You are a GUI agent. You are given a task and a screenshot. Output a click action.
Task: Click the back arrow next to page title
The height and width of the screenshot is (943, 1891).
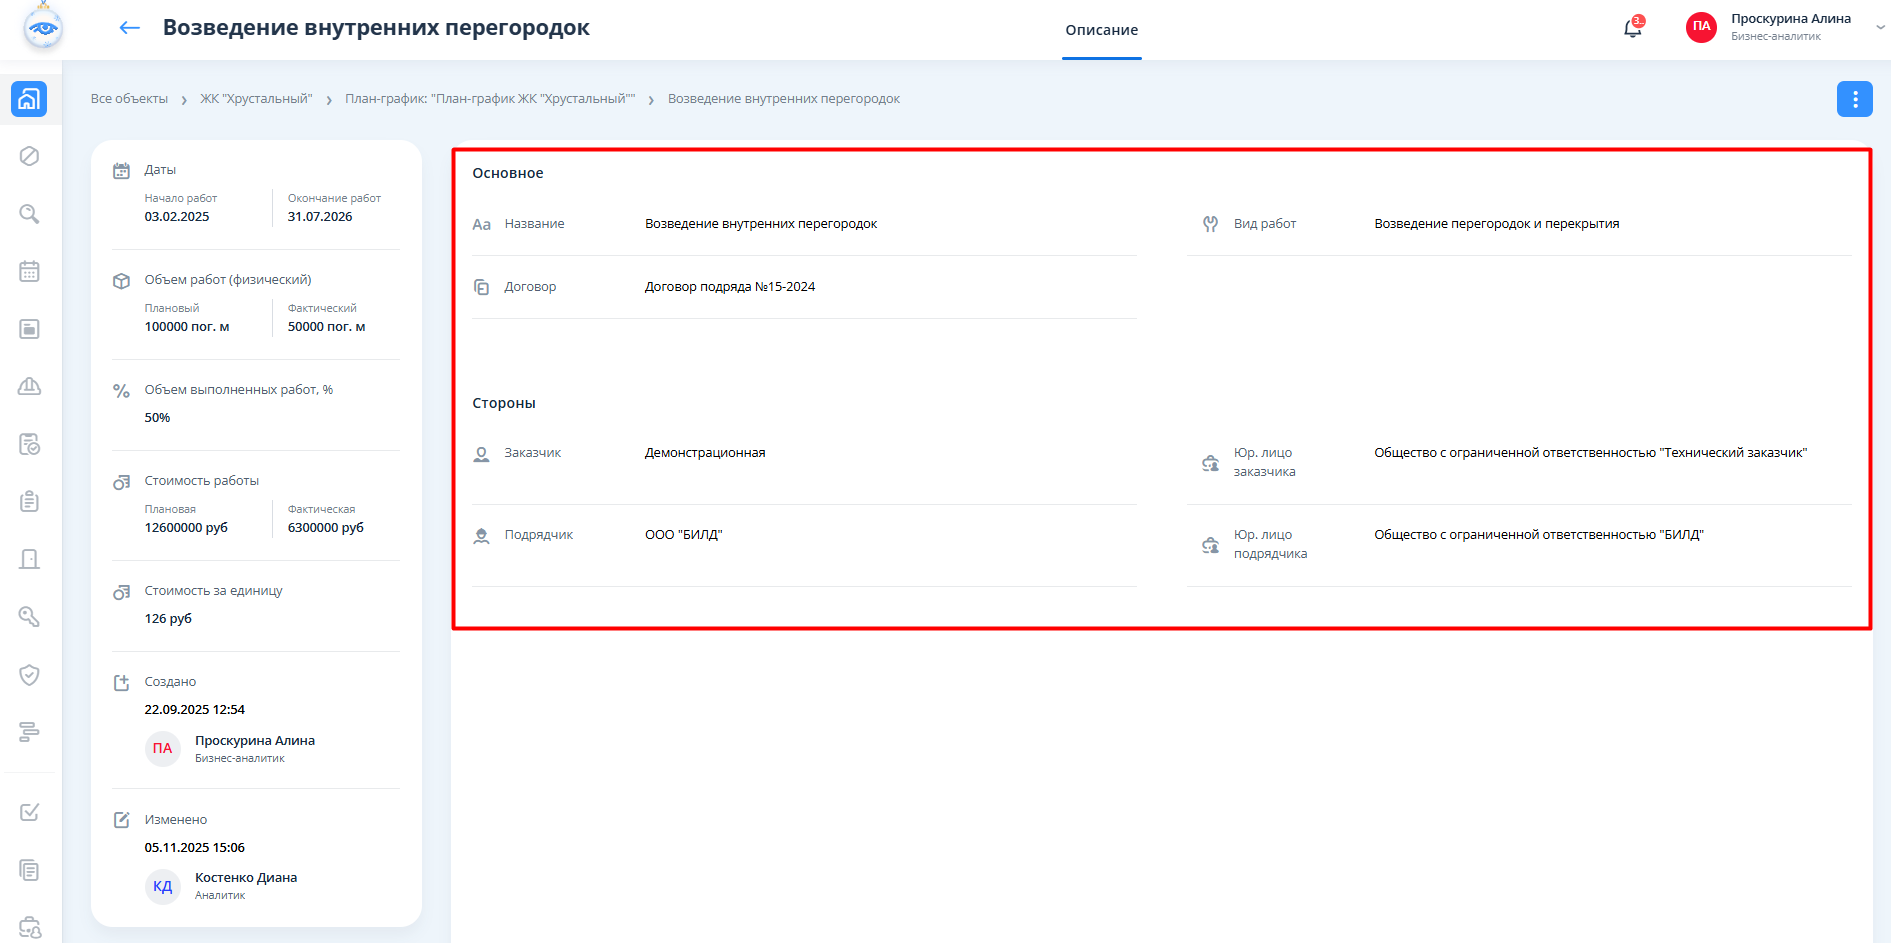tap(129, 28)
